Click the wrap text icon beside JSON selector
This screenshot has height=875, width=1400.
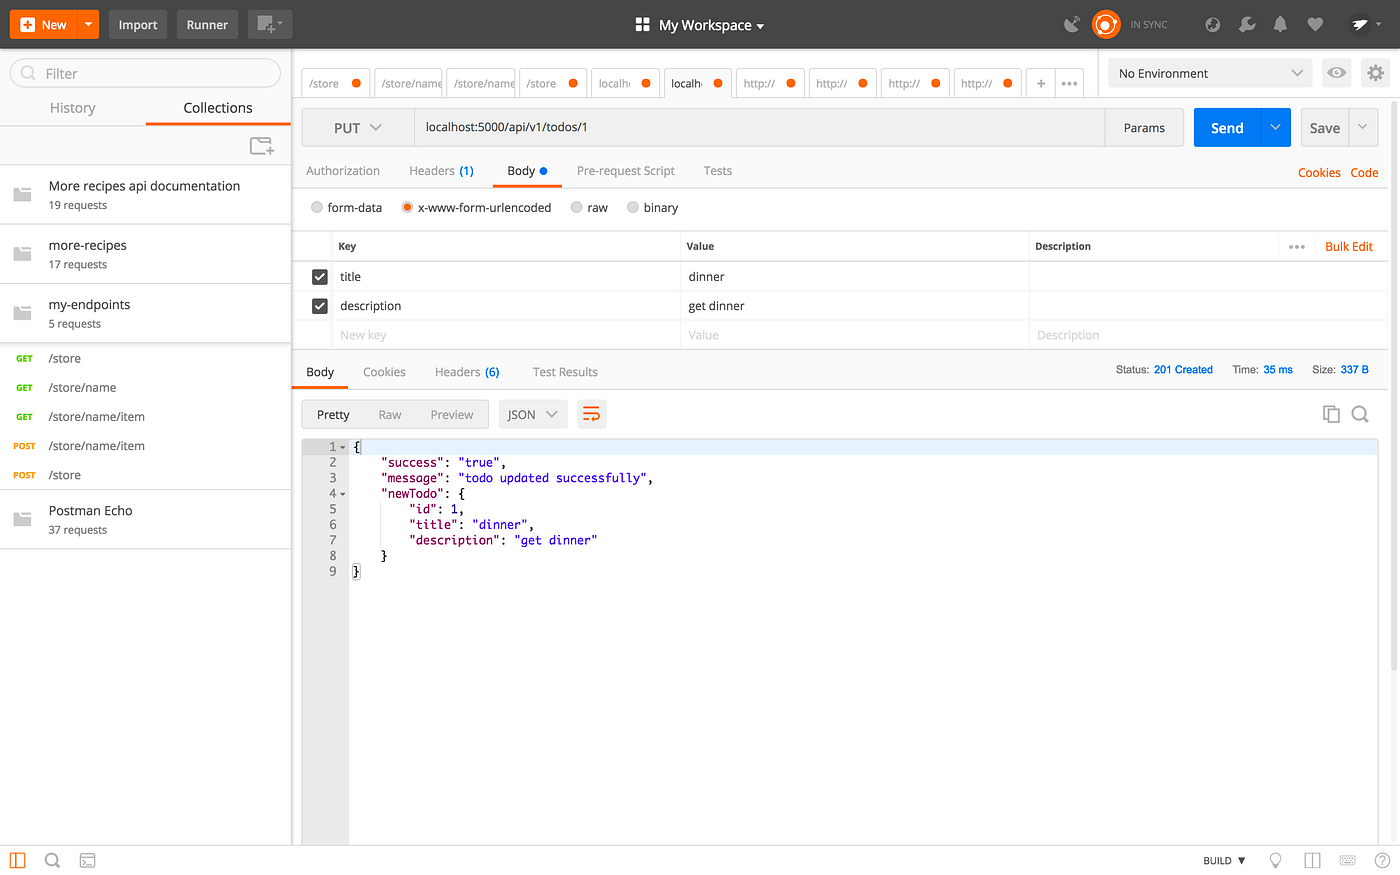[x=591, y=413]
